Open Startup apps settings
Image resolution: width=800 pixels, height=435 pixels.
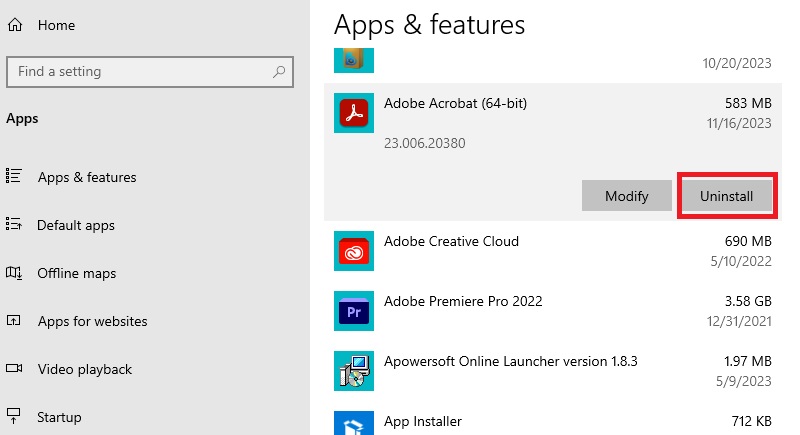point(59,417)
